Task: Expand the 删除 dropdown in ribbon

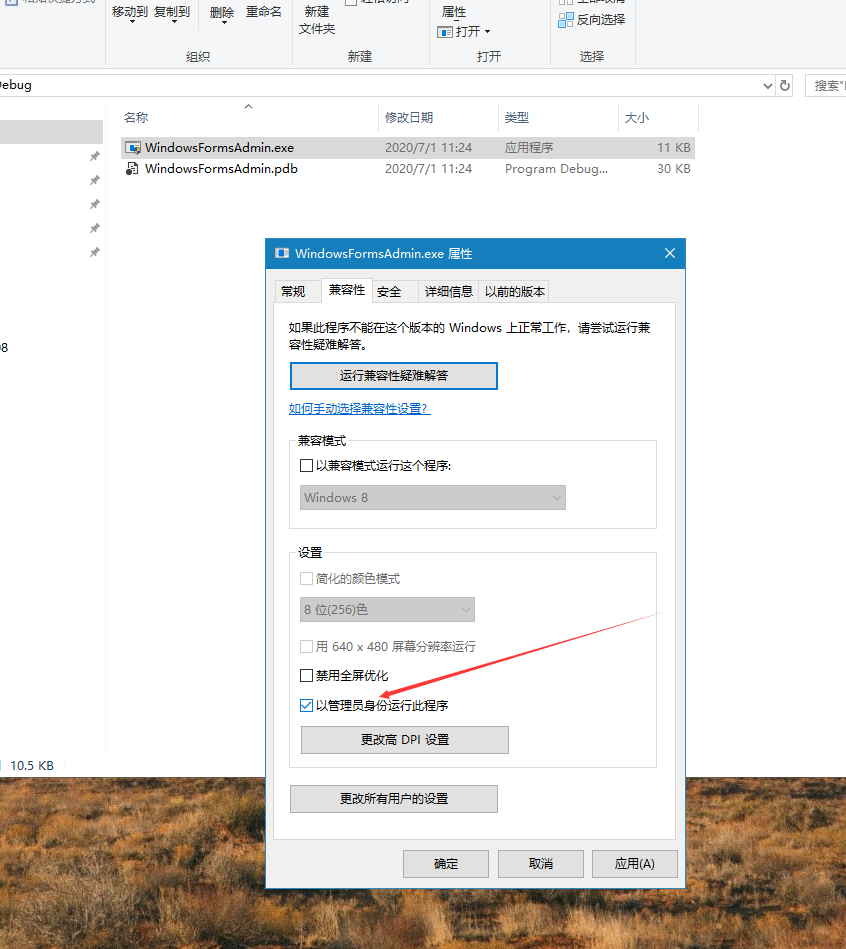Action: 224,22
